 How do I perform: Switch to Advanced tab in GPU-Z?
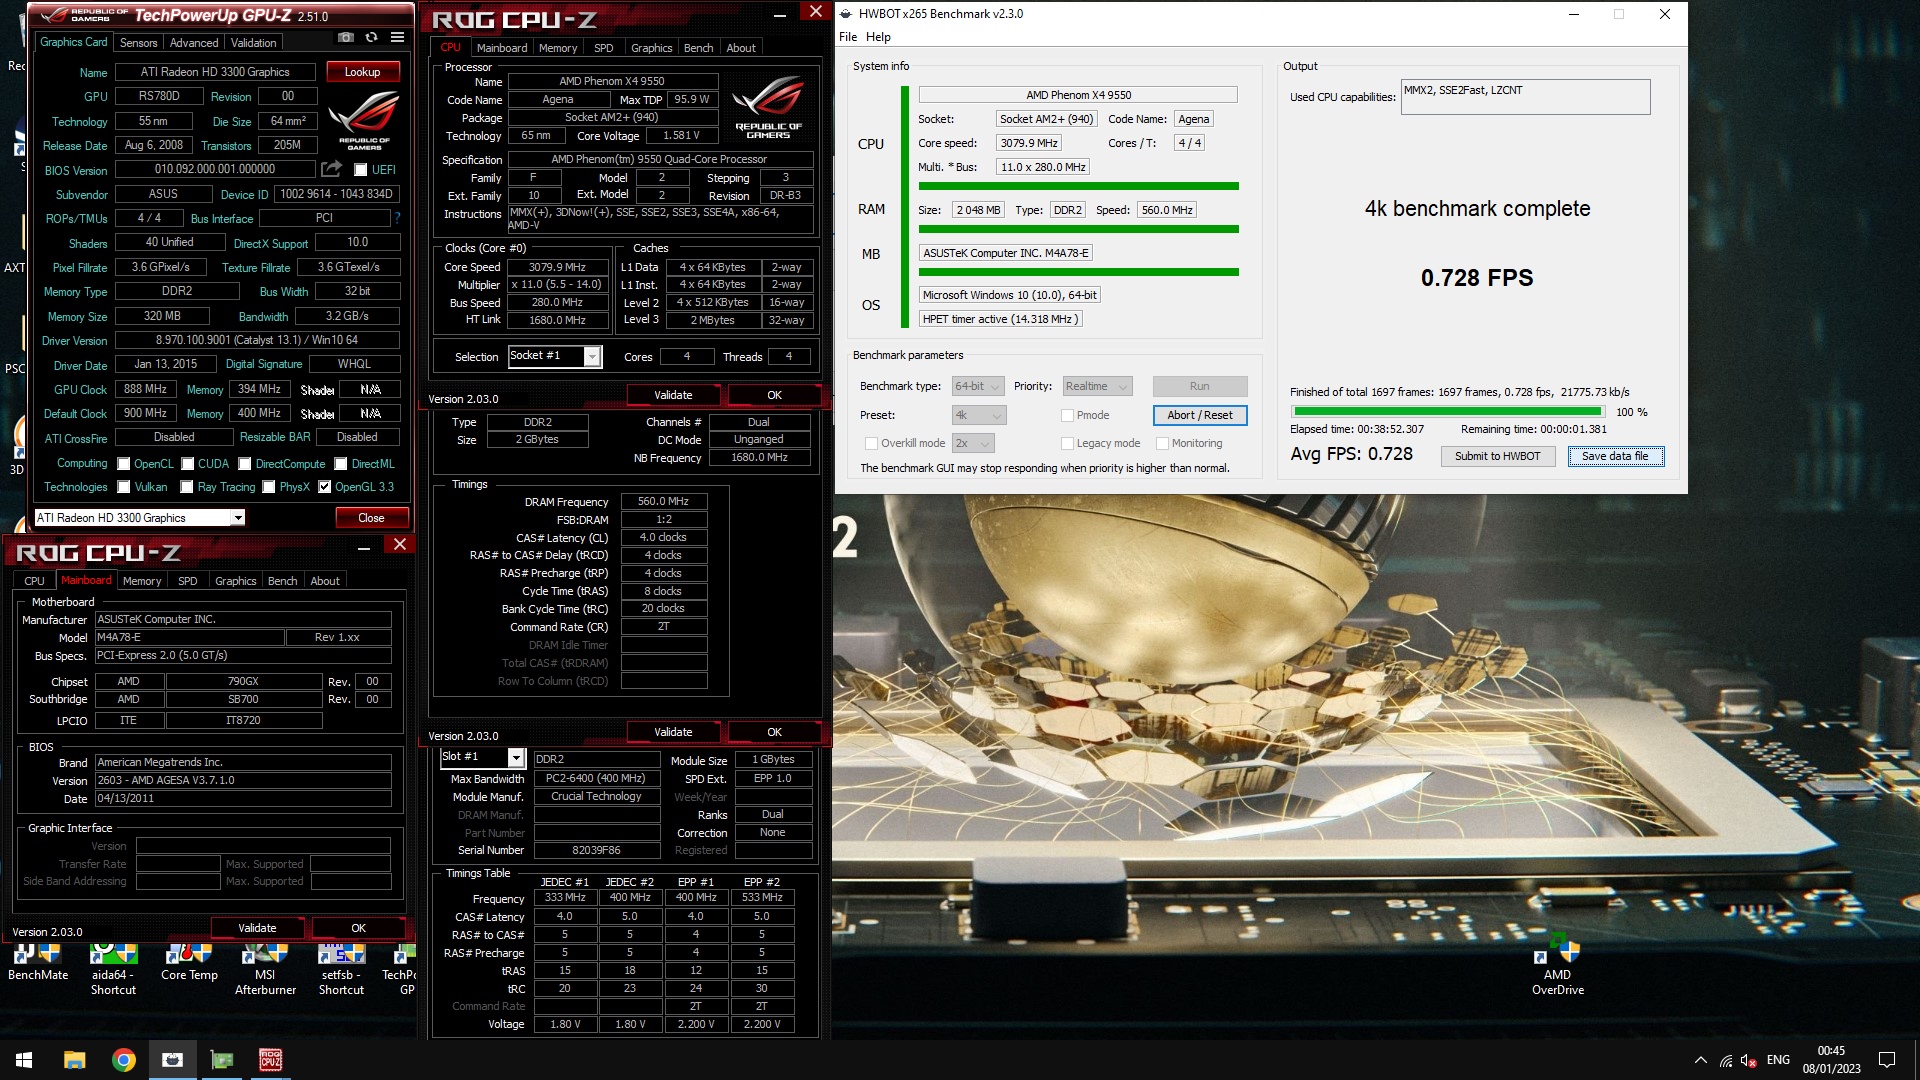click(194, 43)
